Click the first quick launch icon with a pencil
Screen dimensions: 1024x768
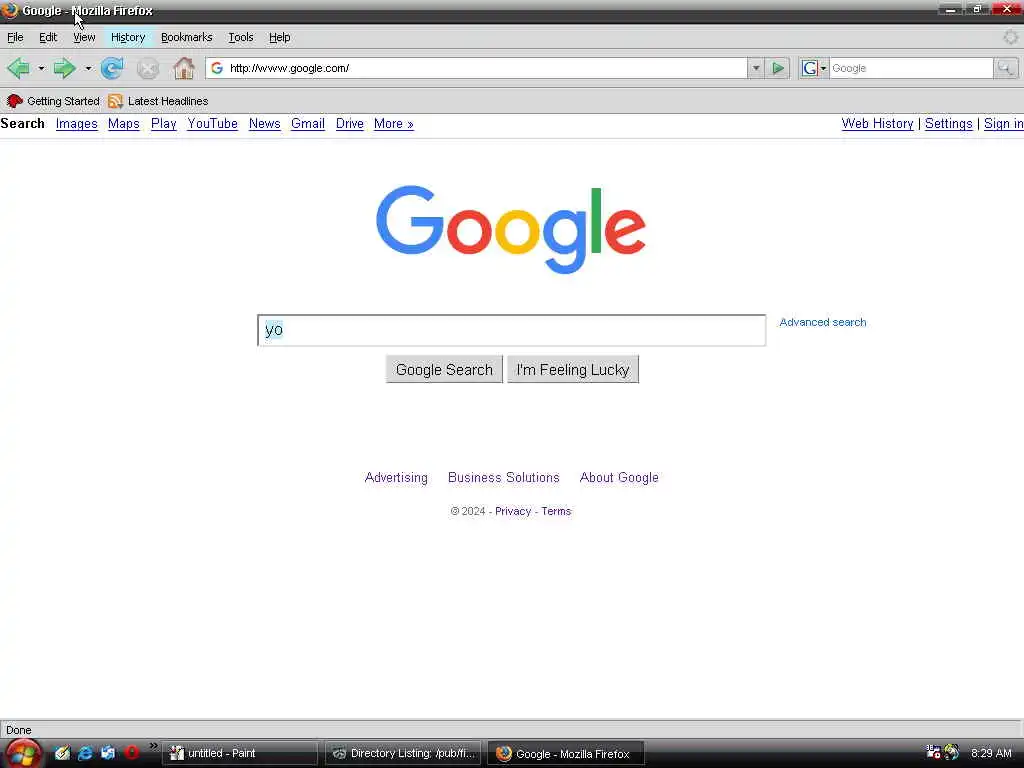tap(62, 753)
